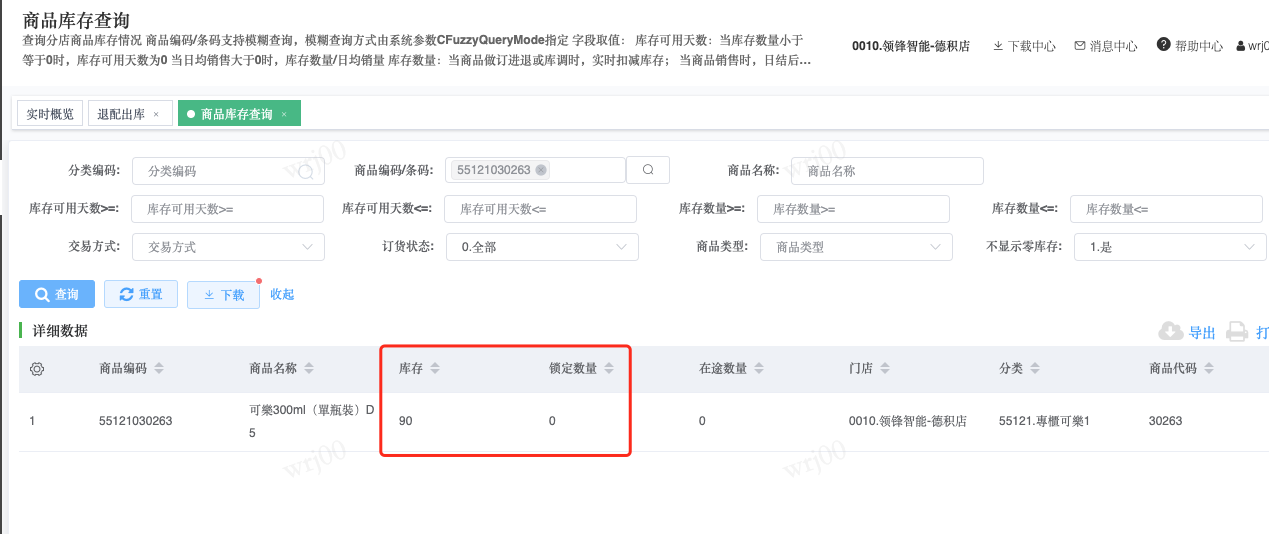Click the 商品名称 input field
This screenshot has width=1269, height=534.
887,171
